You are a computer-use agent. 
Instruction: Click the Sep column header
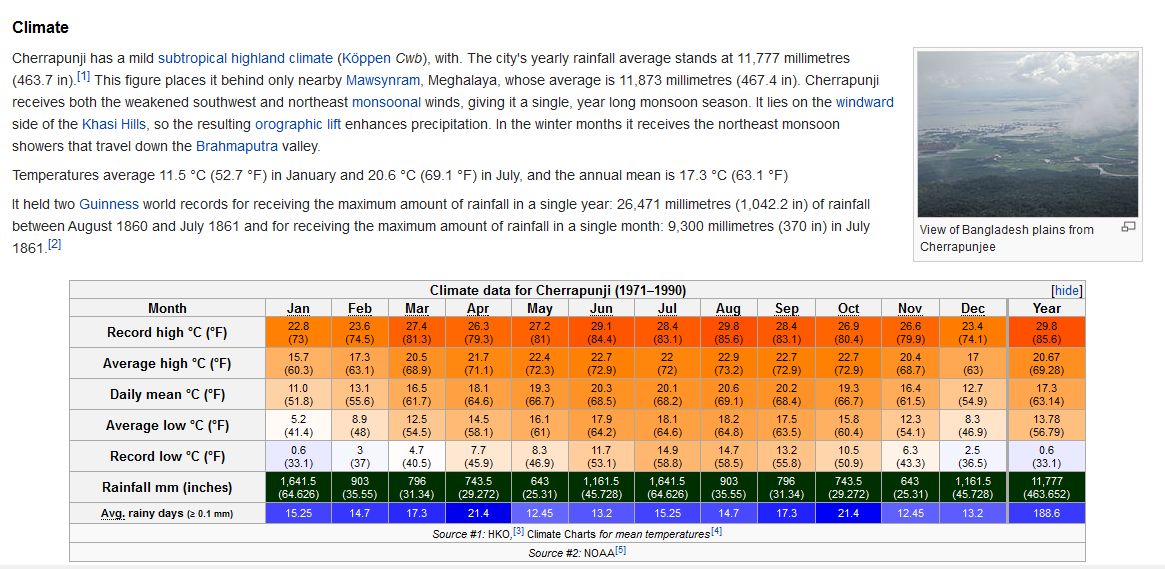pyautogui.click(x=787, y=308)
